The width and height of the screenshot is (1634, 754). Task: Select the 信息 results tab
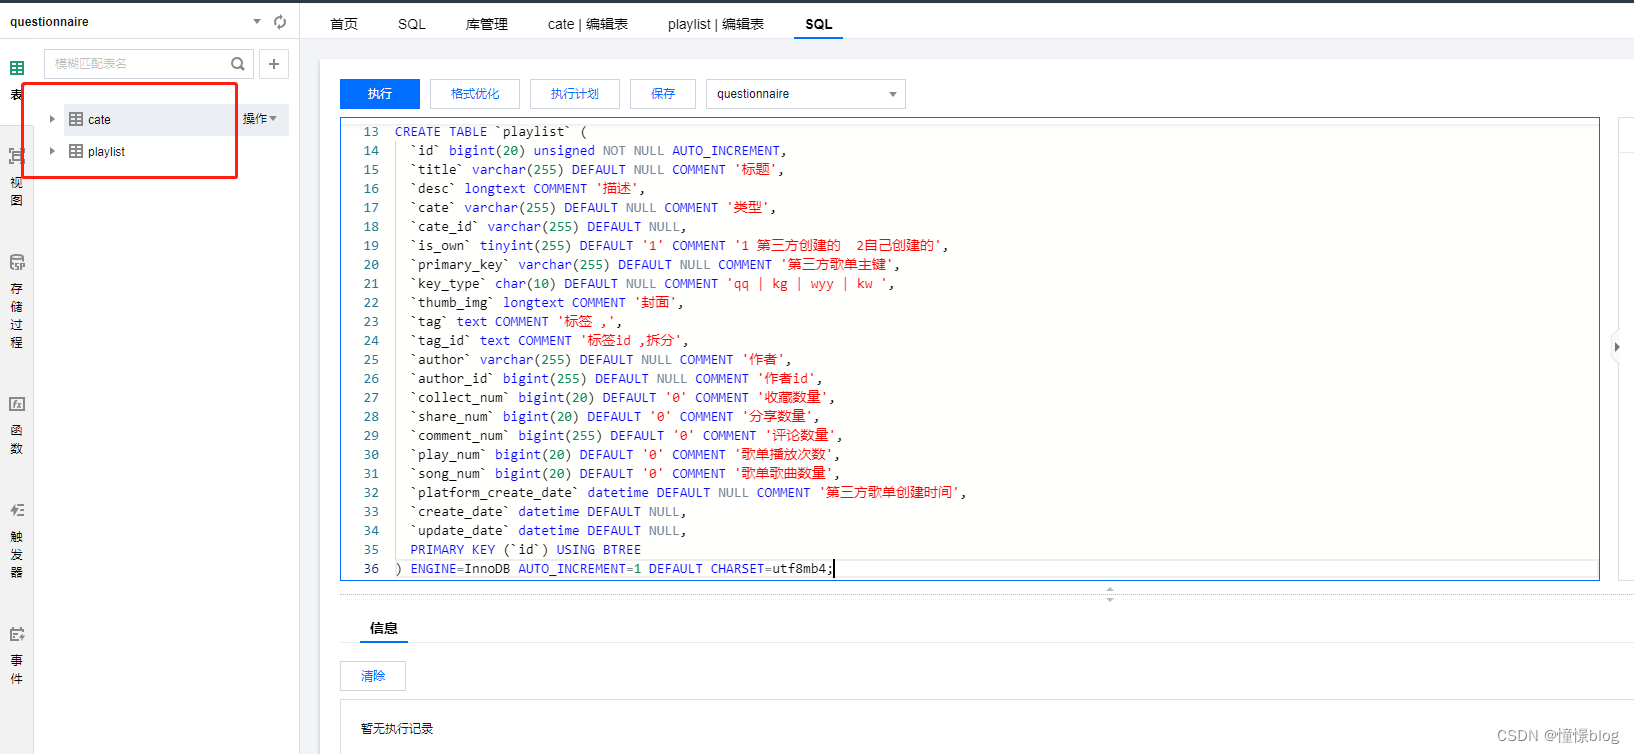click(x=384, y=628)
